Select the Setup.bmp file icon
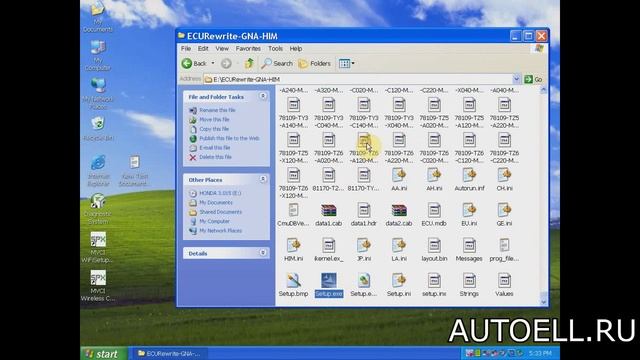 click(x=293, y=281)
